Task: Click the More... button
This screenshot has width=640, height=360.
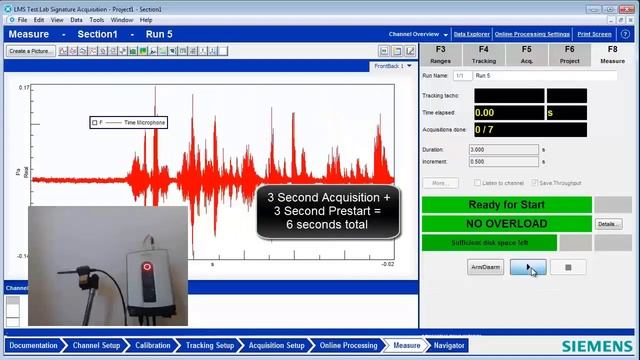Action: pos(440,183)
